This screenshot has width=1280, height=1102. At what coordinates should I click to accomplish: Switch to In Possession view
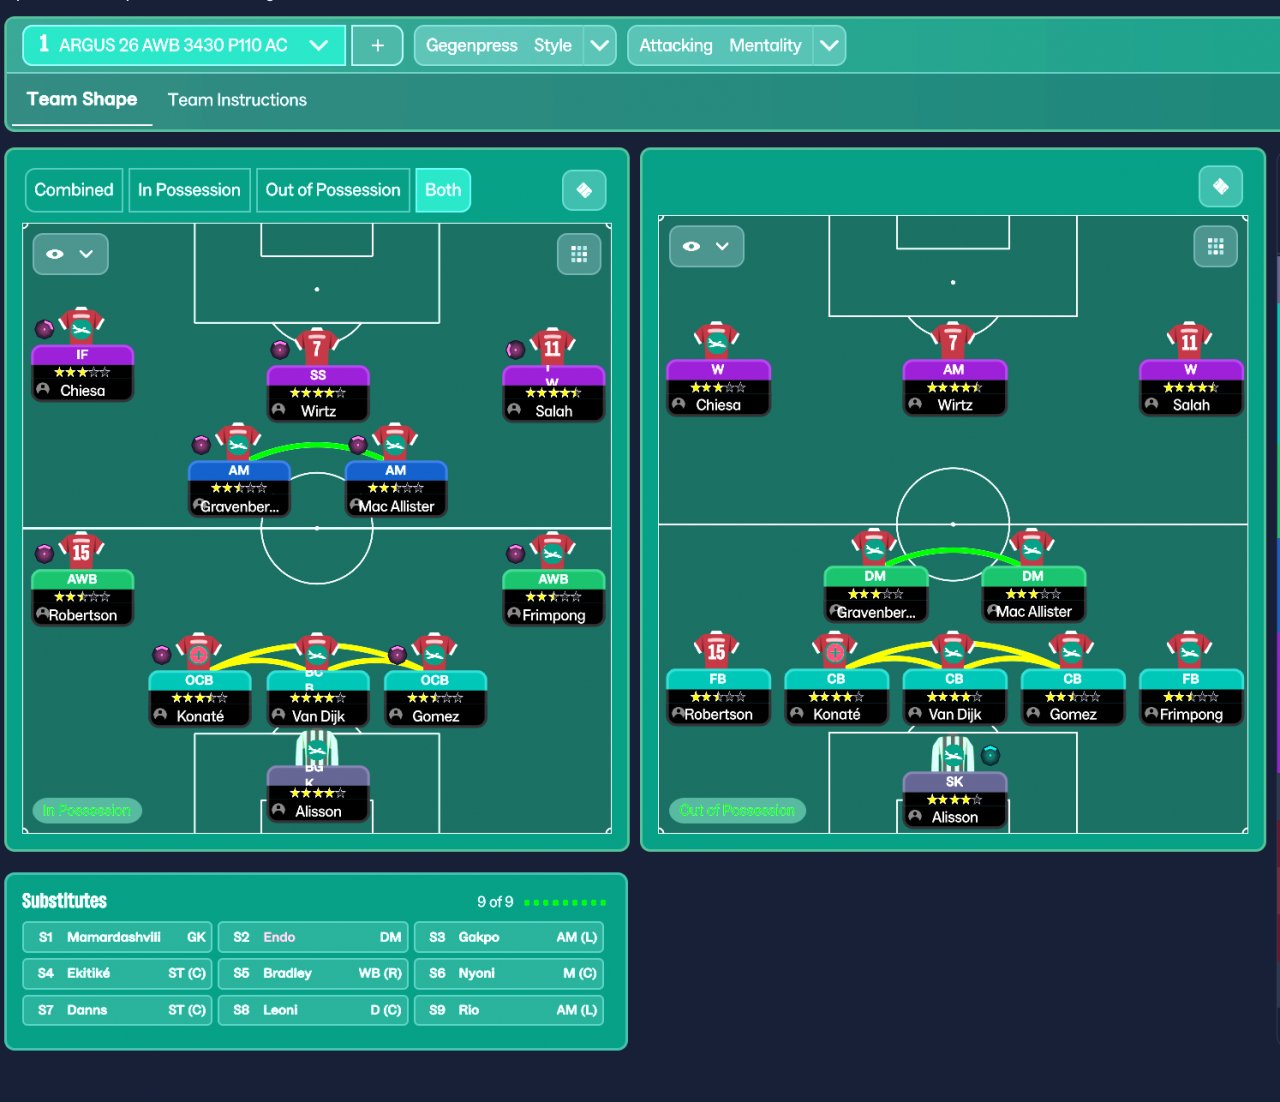click(x=189, y=190)
